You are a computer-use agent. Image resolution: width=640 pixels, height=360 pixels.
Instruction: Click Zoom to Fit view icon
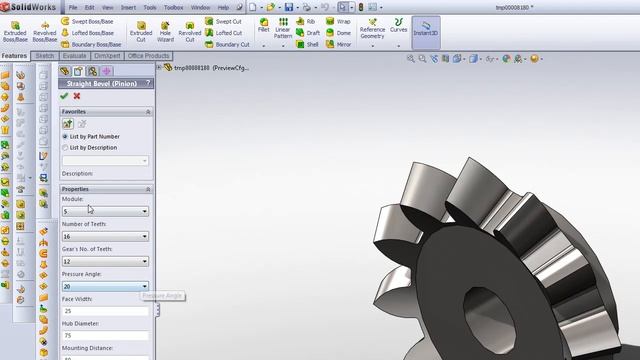coord(411,59)
